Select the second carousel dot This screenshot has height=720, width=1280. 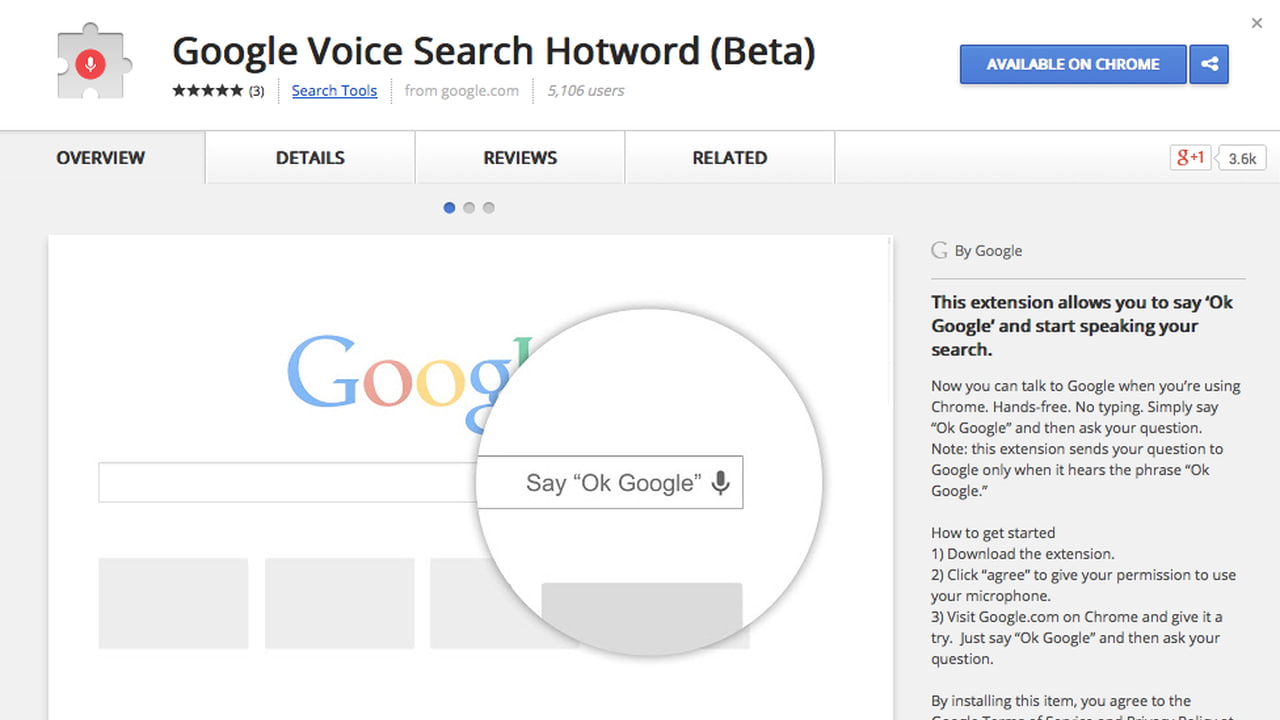click(469, 208)
